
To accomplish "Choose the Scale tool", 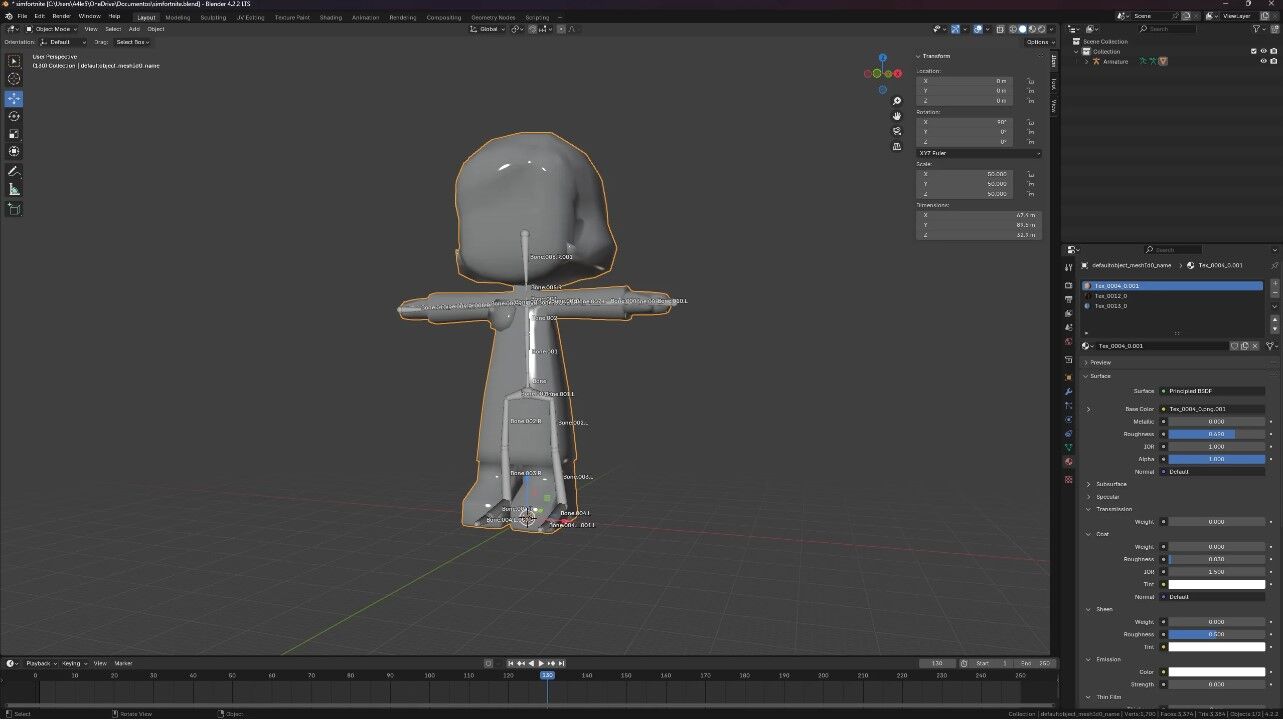I will coord(14,134).
